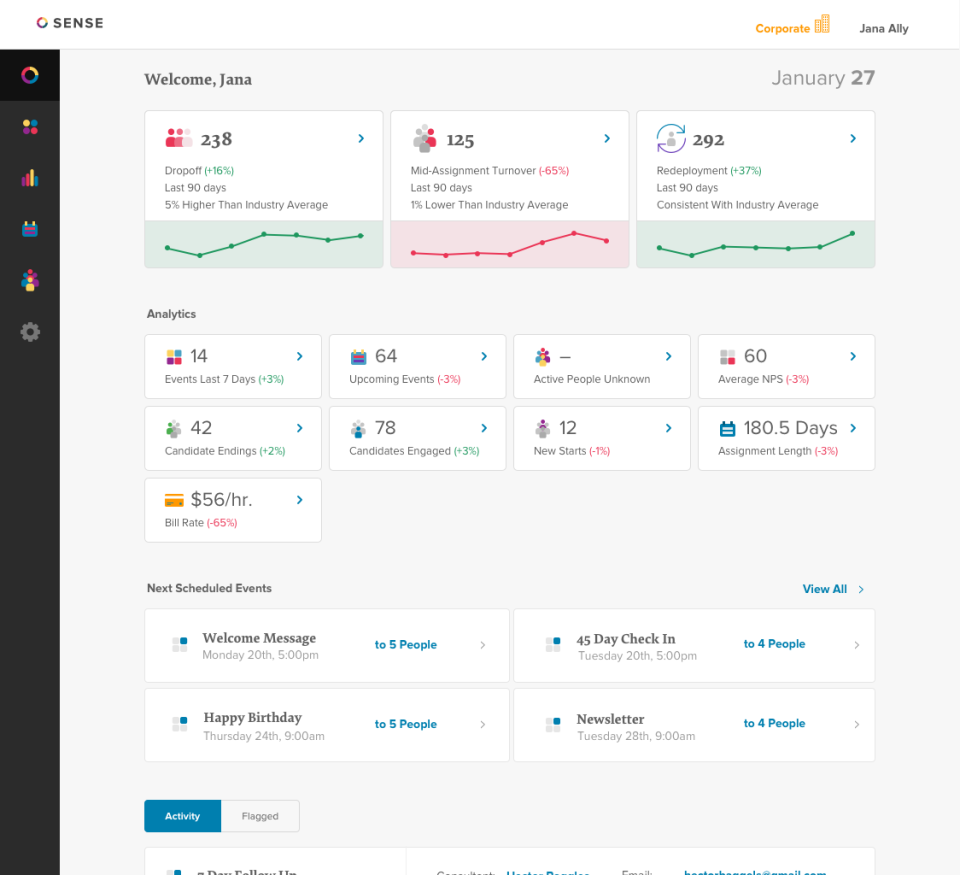
Task: Expand the Redeployment 292 card chevron
Action: tap(853, 138)
